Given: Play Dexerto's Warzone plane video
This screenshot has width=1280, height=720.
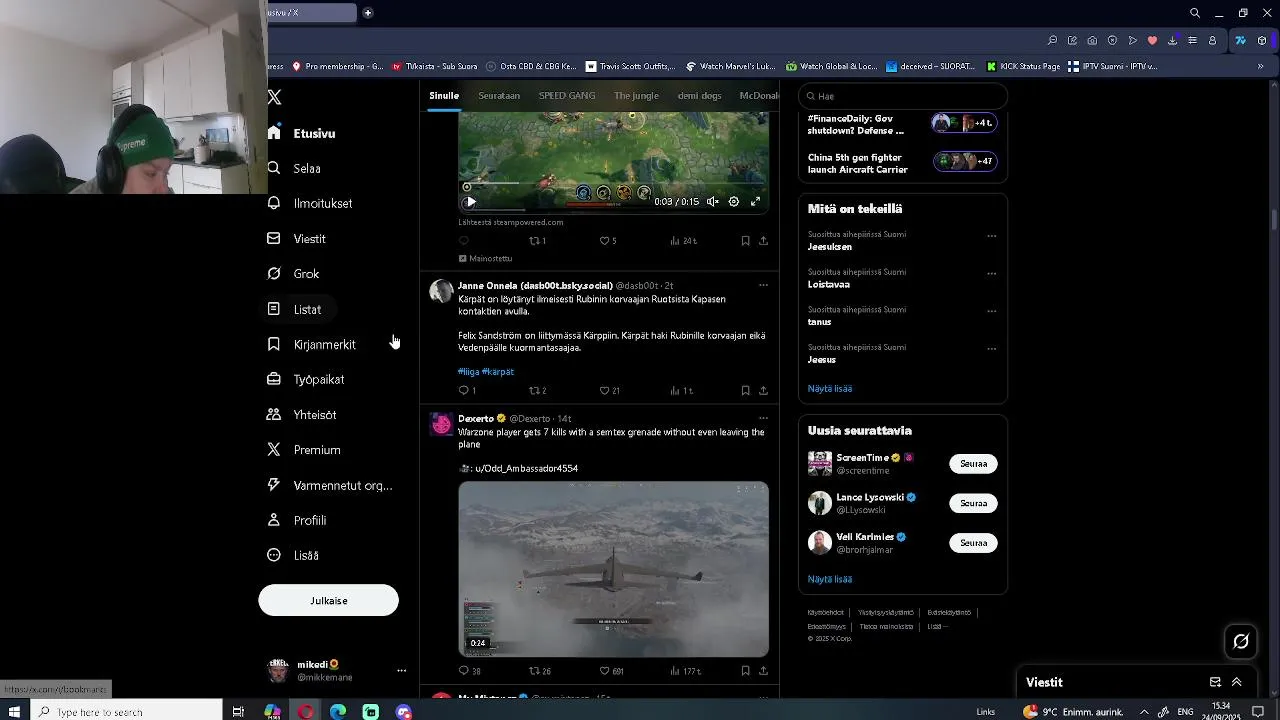Looking at the screenshot, I should point(613,569).
